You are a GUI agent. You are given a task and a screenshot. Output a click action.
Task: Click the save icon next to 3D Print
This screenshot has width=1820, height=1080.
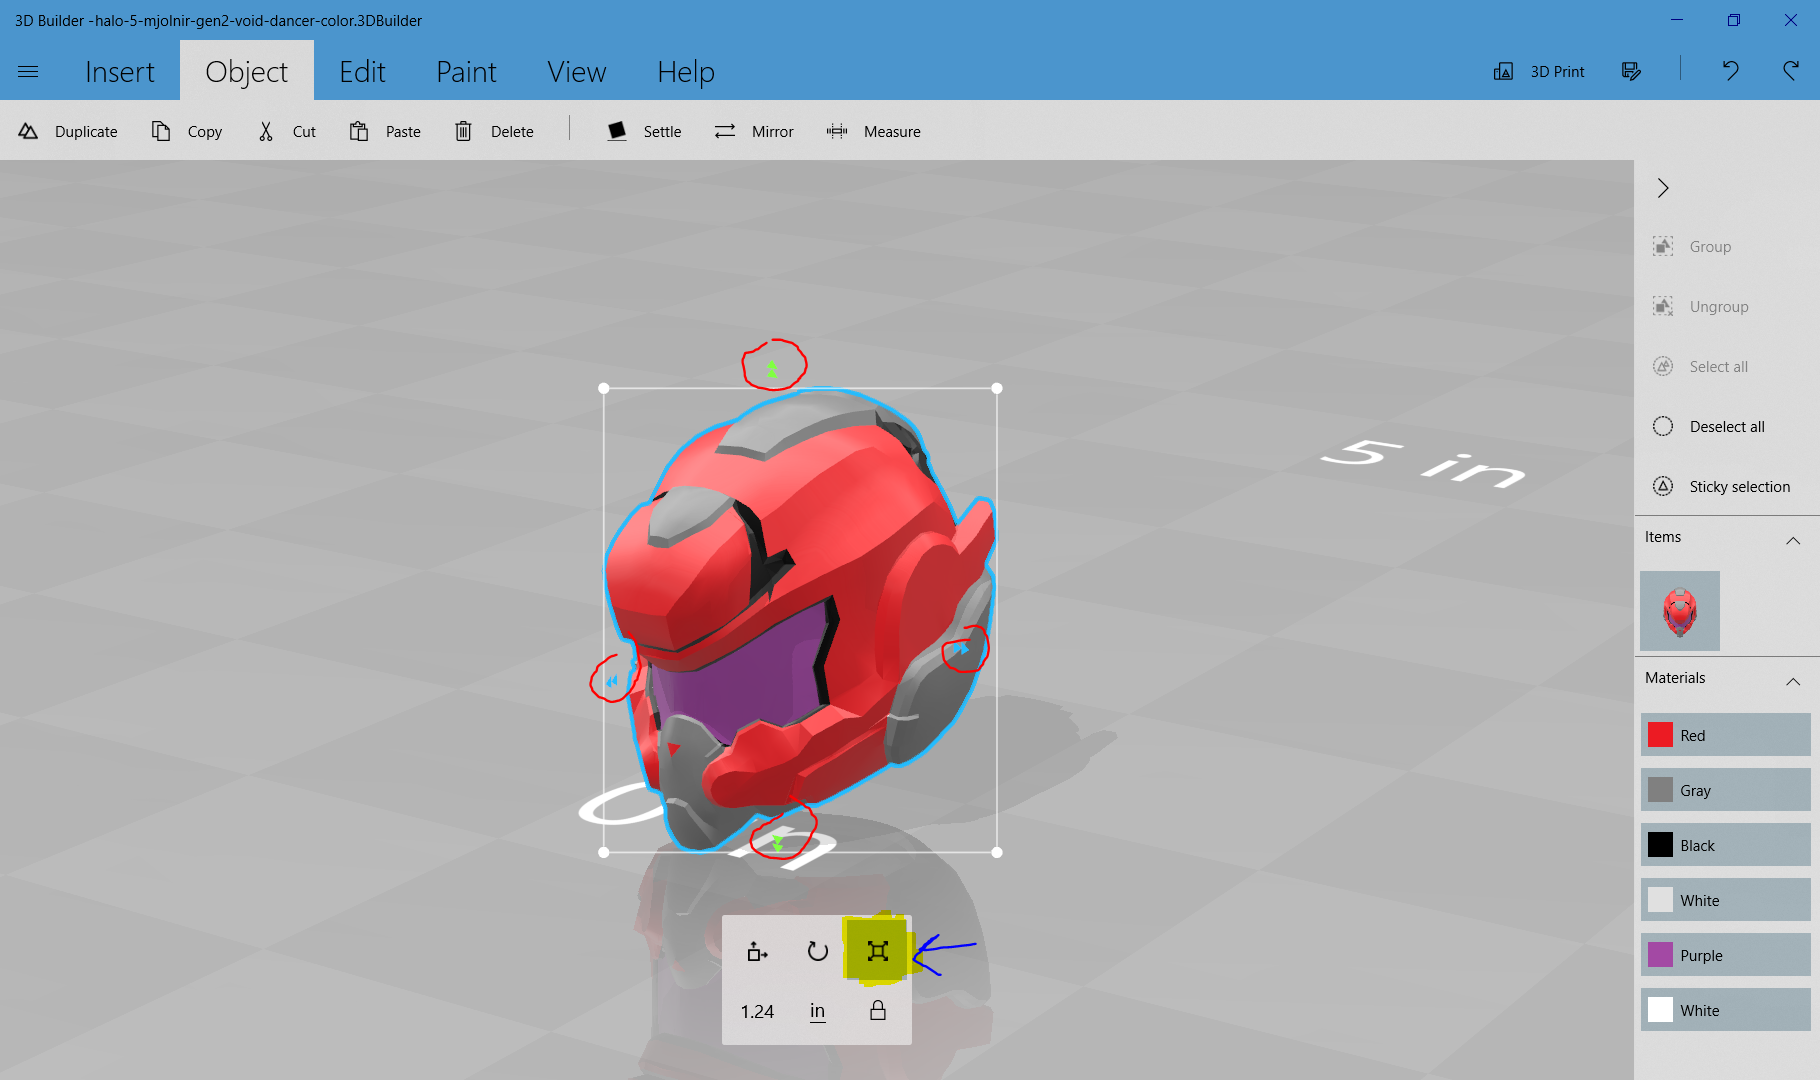tap(1631, 71)
